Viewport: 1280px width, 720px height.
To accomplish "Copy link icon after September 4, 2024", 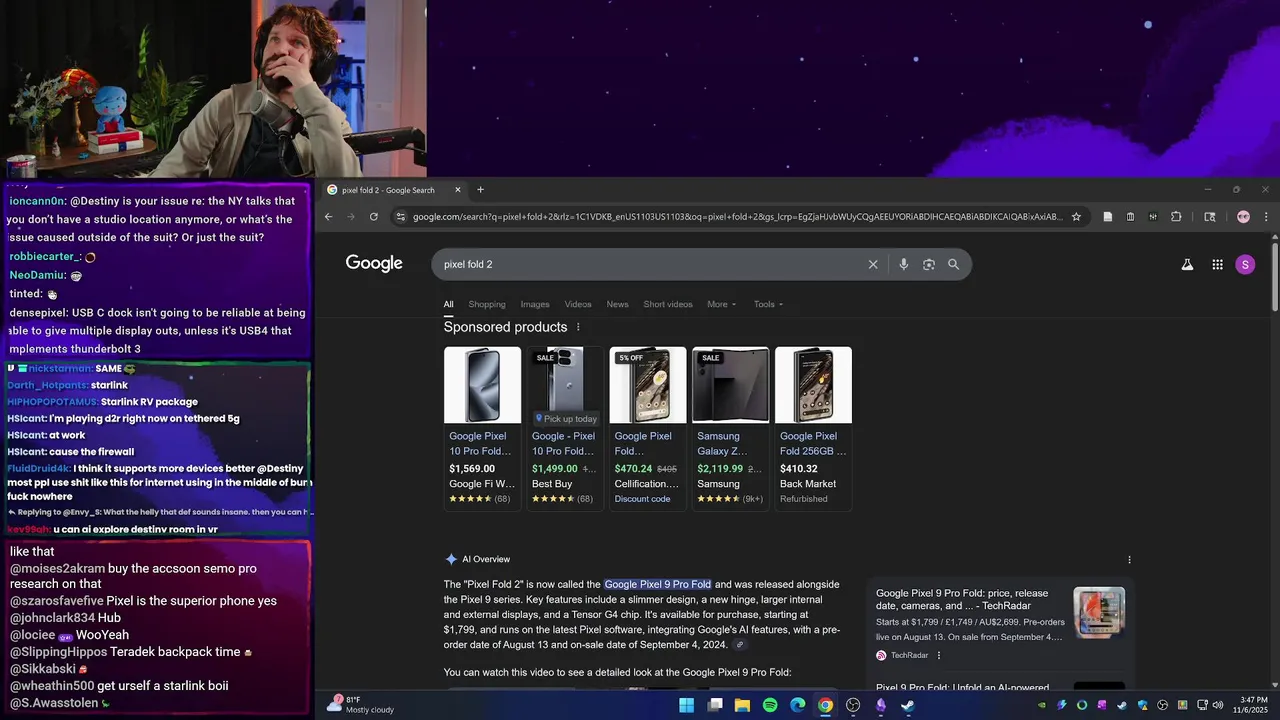I will (740, 645).
